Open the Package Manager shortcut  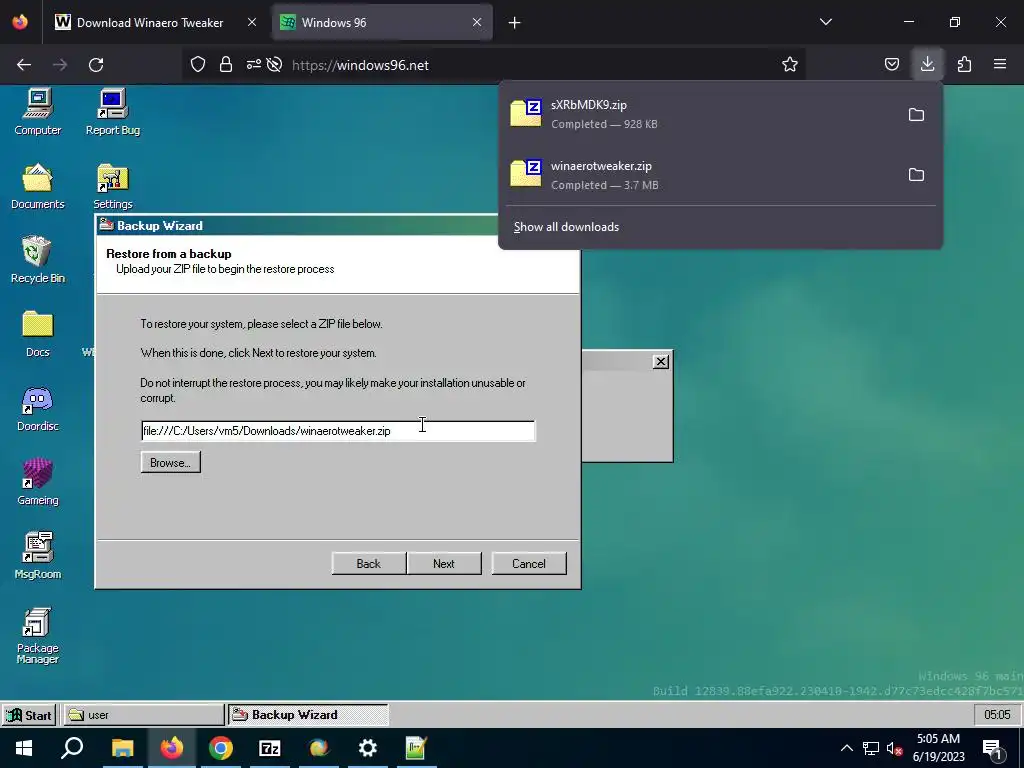[x=37, y=635]
